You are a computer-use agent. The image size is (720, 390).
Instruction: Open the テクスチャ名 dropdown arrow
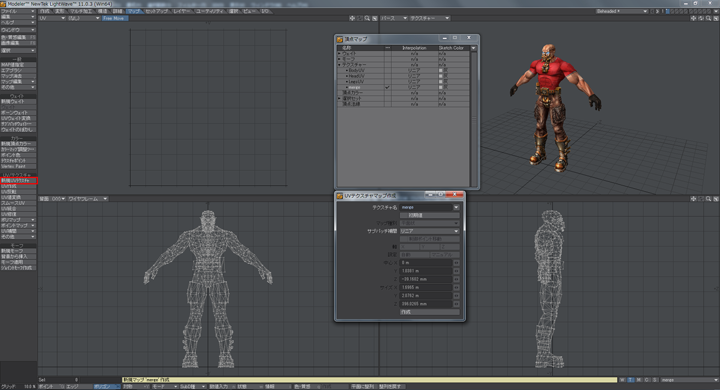(456, 207)
